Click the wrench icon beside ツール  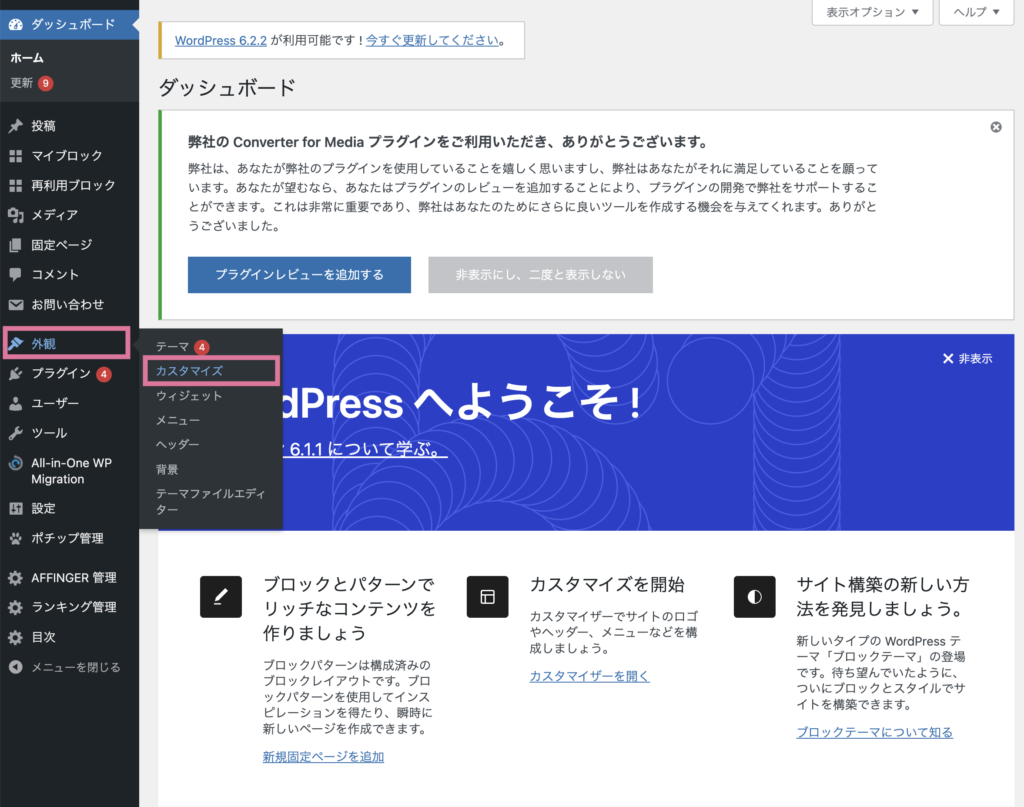click(16, 433)
